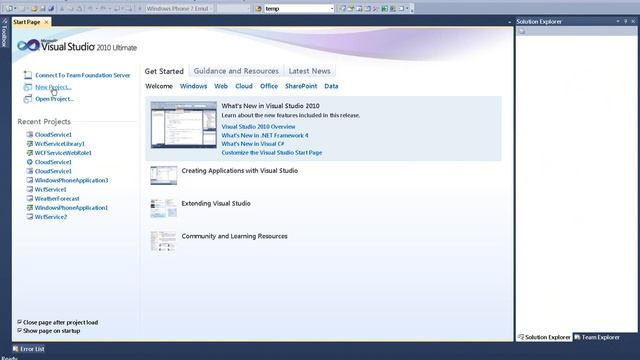Click the WindowsPhoneApplication3 project icon

pos(29,180)
